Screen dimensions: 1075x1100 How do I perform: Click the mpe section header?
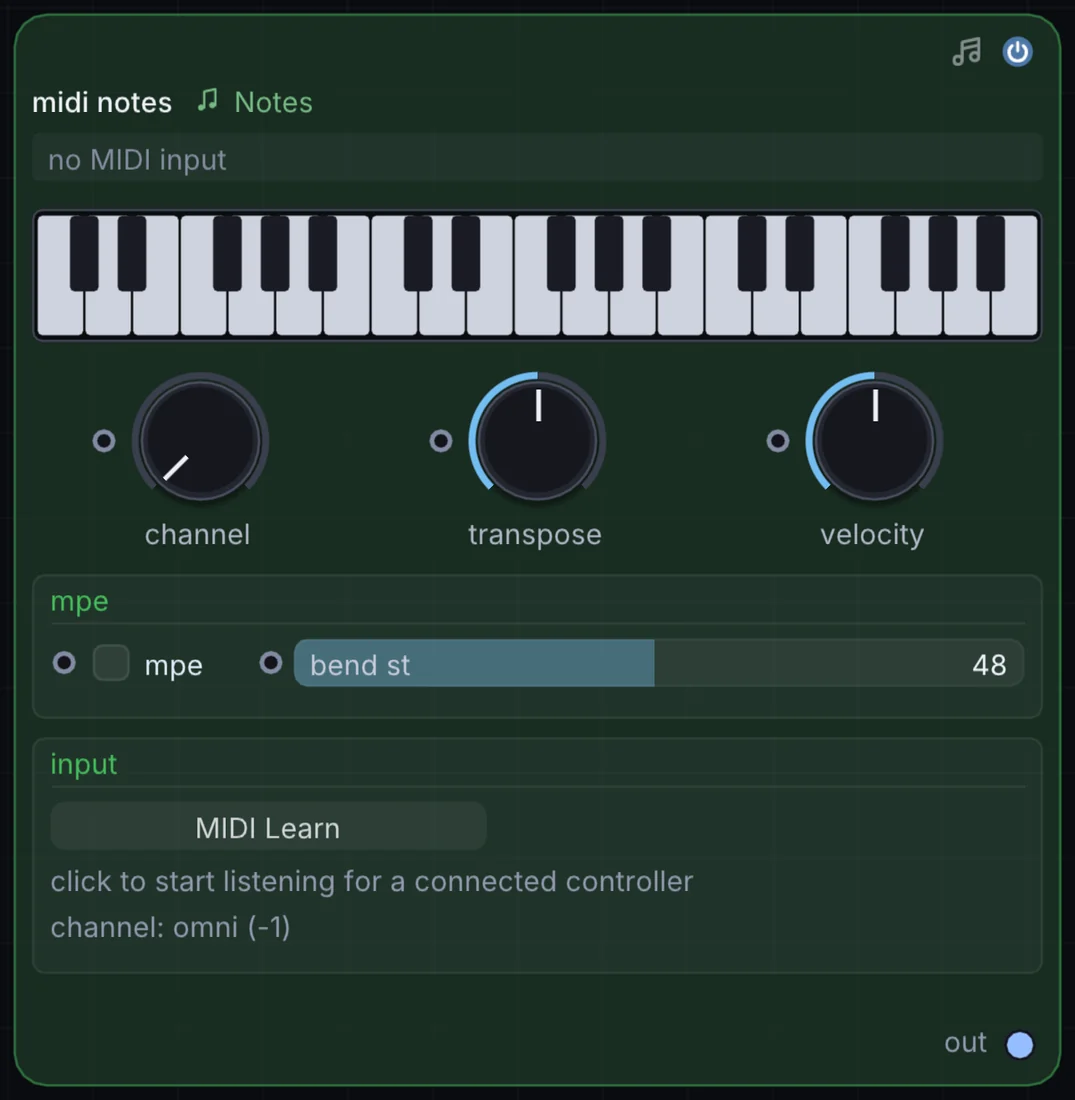pyautogui.click(x=79, y=602)
